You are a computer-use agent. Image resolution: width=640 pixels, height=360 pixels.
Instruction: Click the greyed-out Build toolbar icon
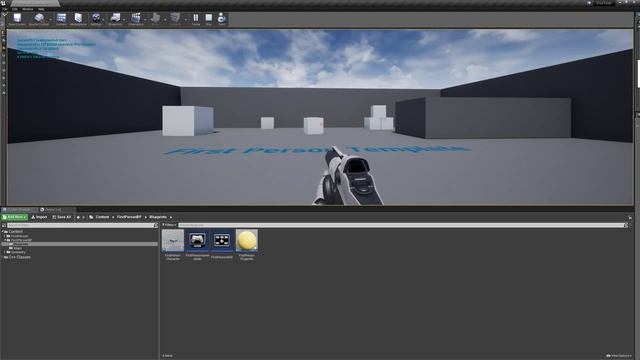155,18
